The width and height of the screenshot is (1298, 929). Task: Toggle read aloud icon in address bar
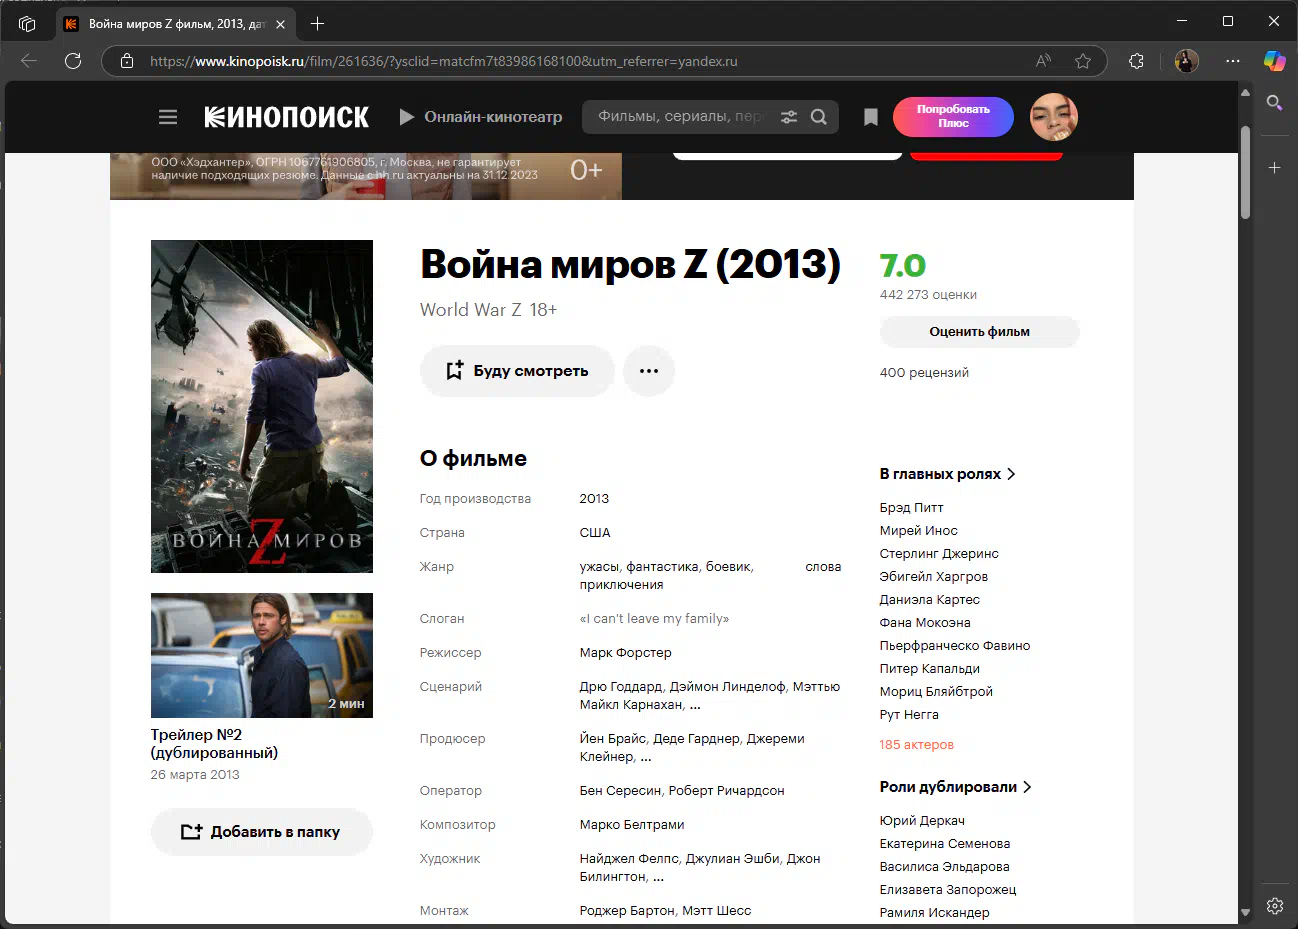(x=1043, y=61)
